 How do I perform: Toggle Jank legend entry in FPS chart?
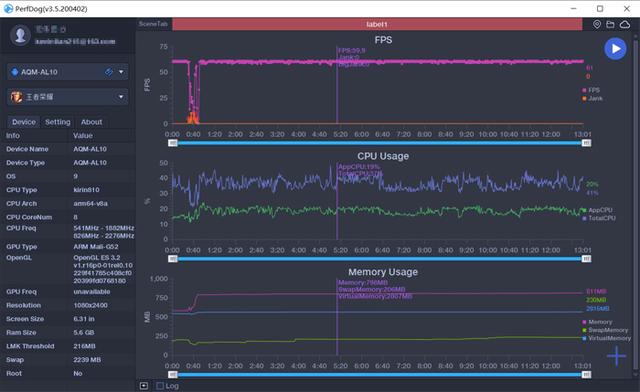coord(592,98)
